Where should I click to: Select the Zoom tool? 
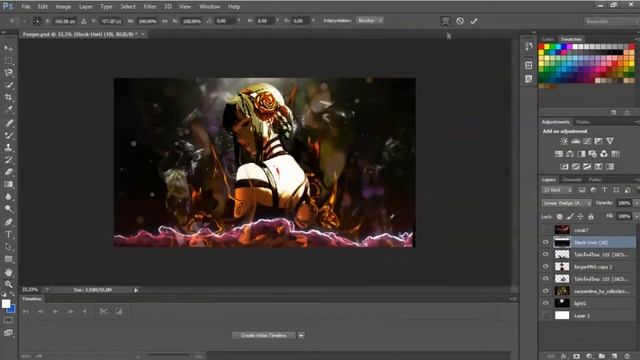(8, 284)
